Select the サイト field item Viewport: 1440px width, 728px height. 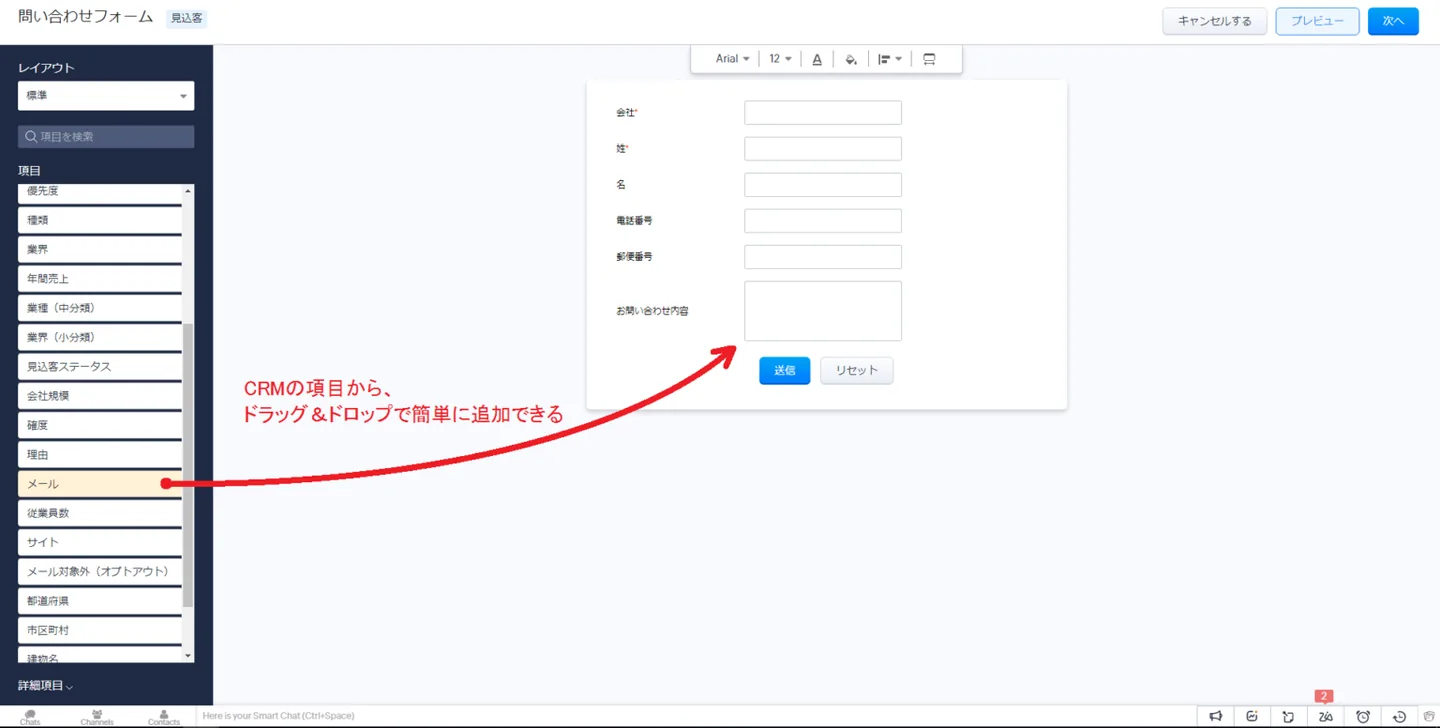coord(100,542)
